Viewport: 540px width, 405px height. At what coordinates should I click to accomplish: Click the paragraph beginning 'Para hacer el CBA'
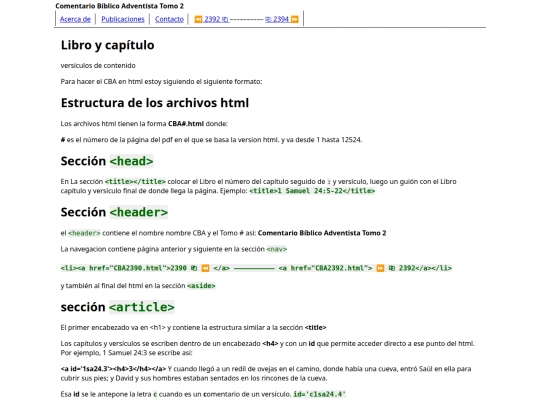pos(161,82)
